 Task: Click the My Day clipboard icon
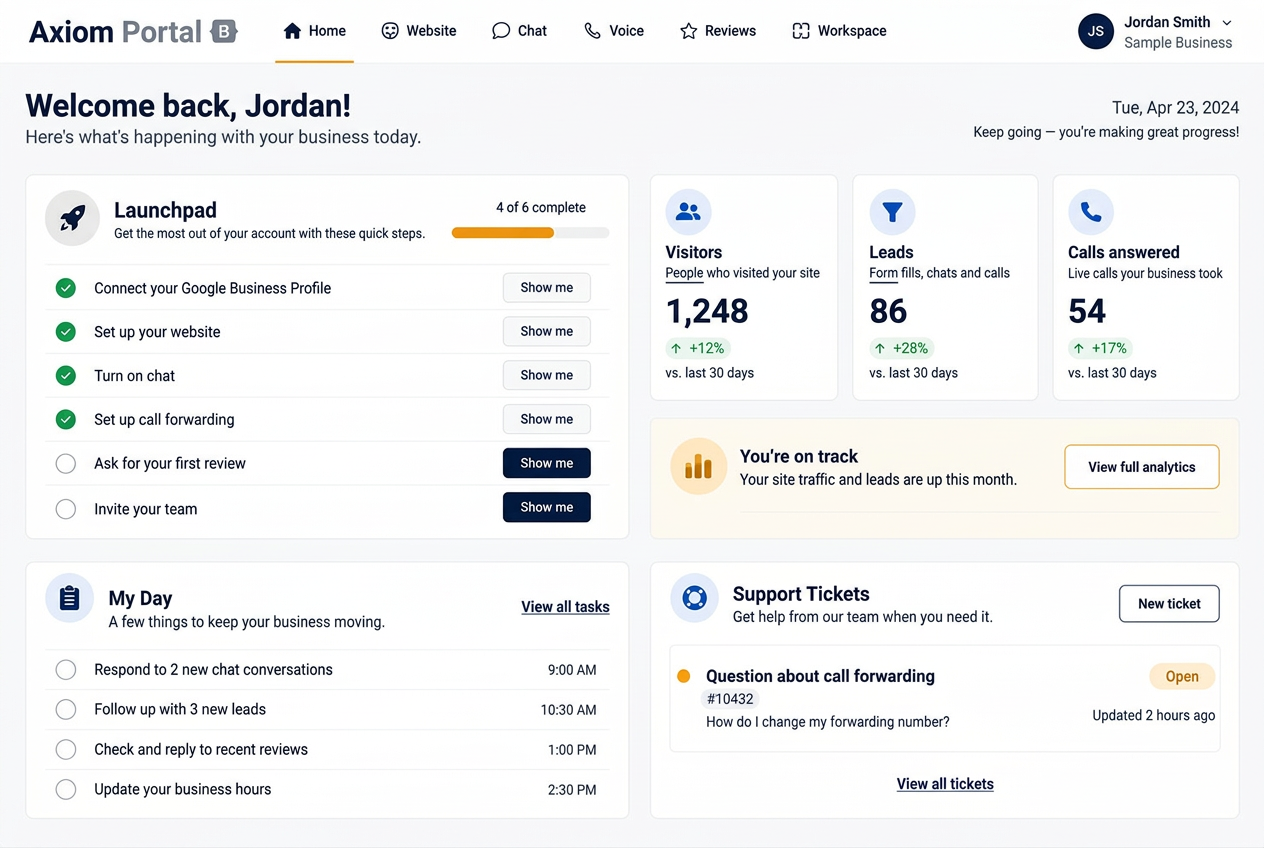(x=69, y=599)
